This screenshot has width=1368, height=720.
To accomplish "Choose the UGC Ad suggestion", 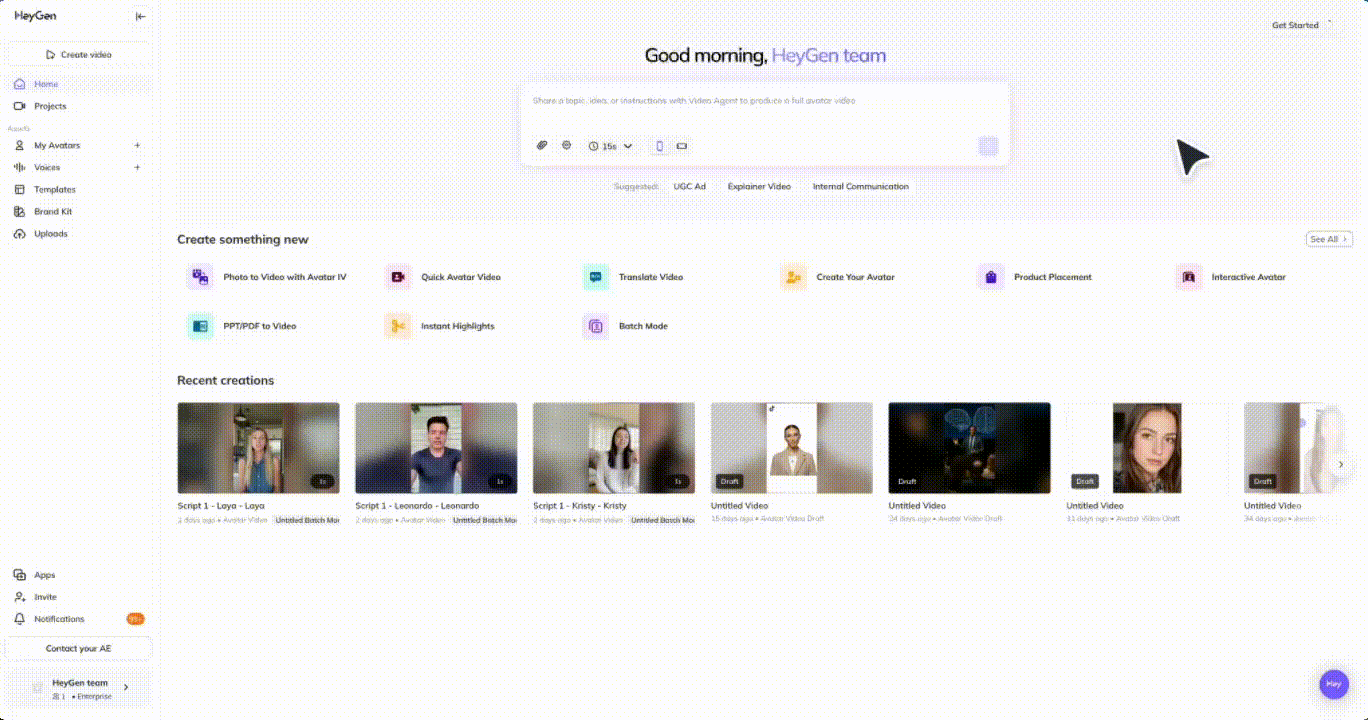I will pos(690,187).
